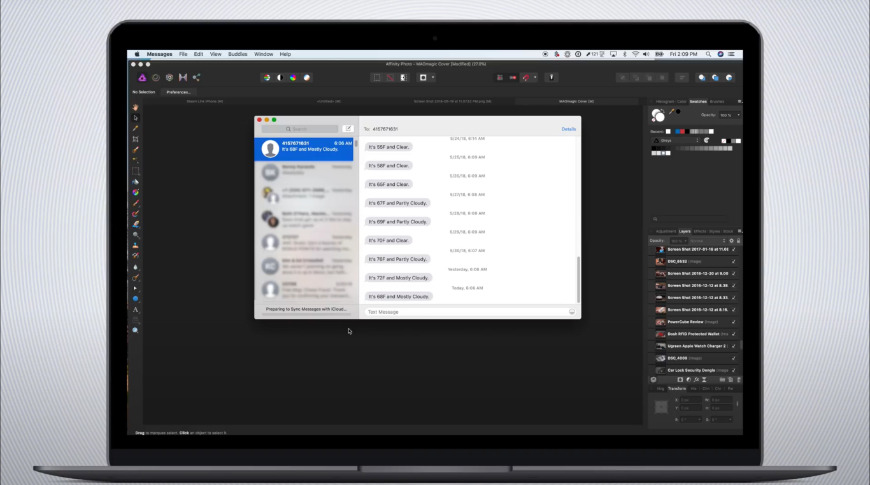Viewport: 870px width, 485px height.
Task: Apply Auto Colors wheel icon
Action: [x=293, y=78]
